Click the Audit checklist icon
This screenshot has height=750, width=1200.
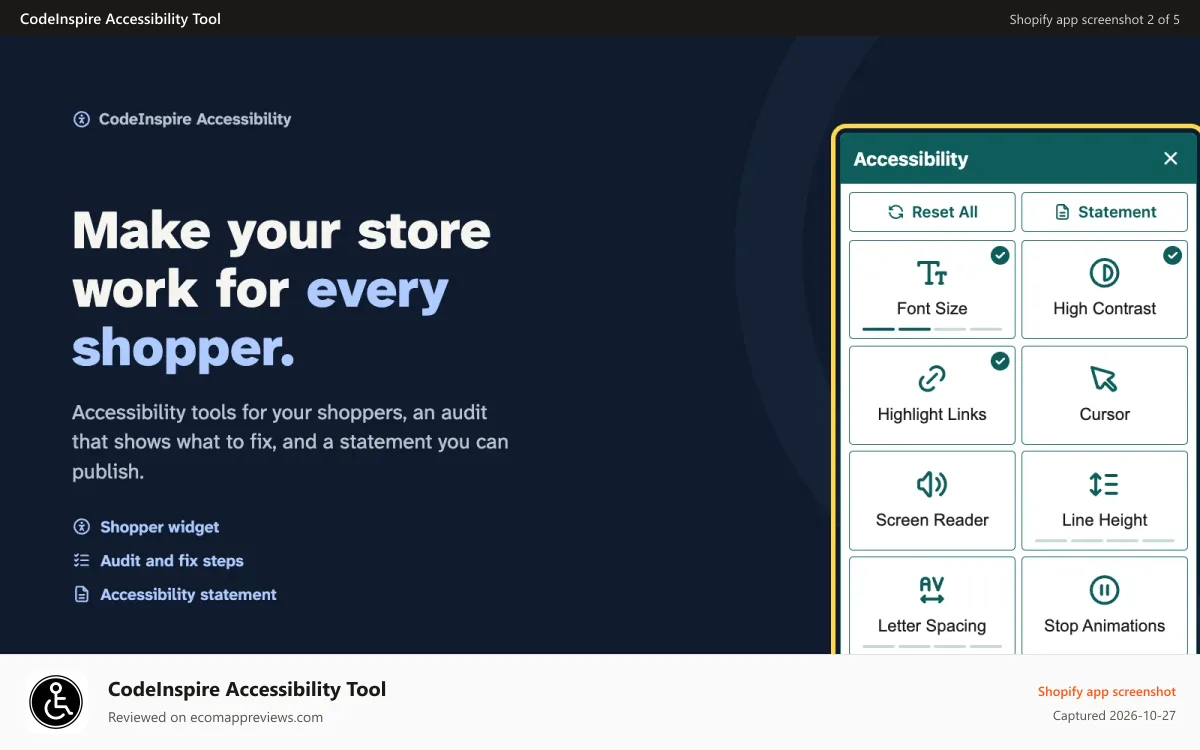click(x=82, y=561)
